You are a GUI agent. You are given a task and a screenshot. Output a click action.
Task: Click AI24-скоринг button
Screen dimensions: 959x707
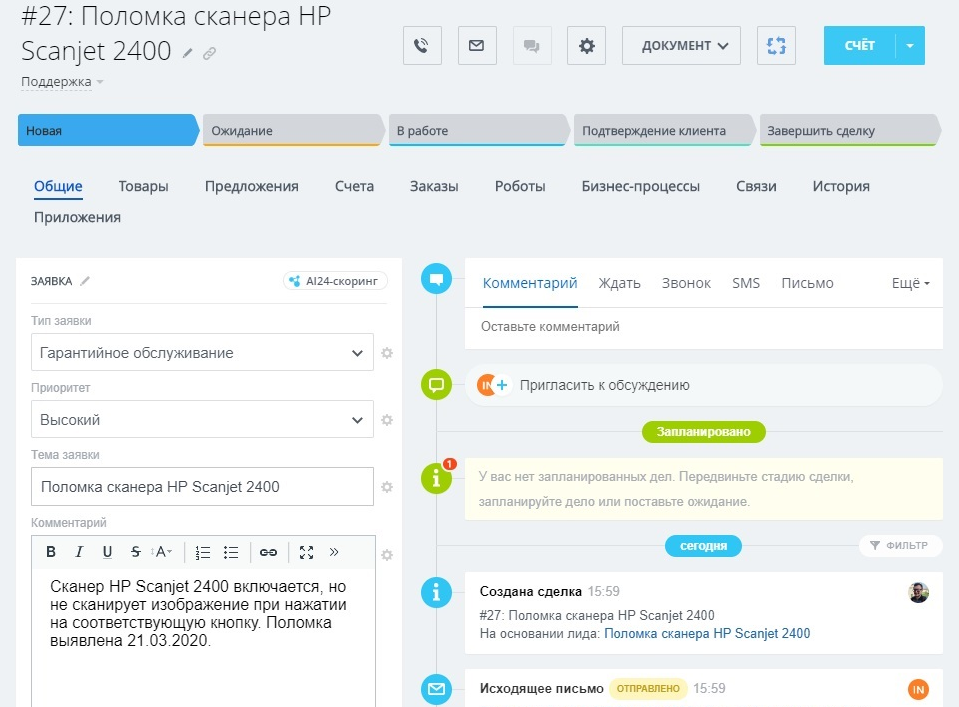(335, 281)
